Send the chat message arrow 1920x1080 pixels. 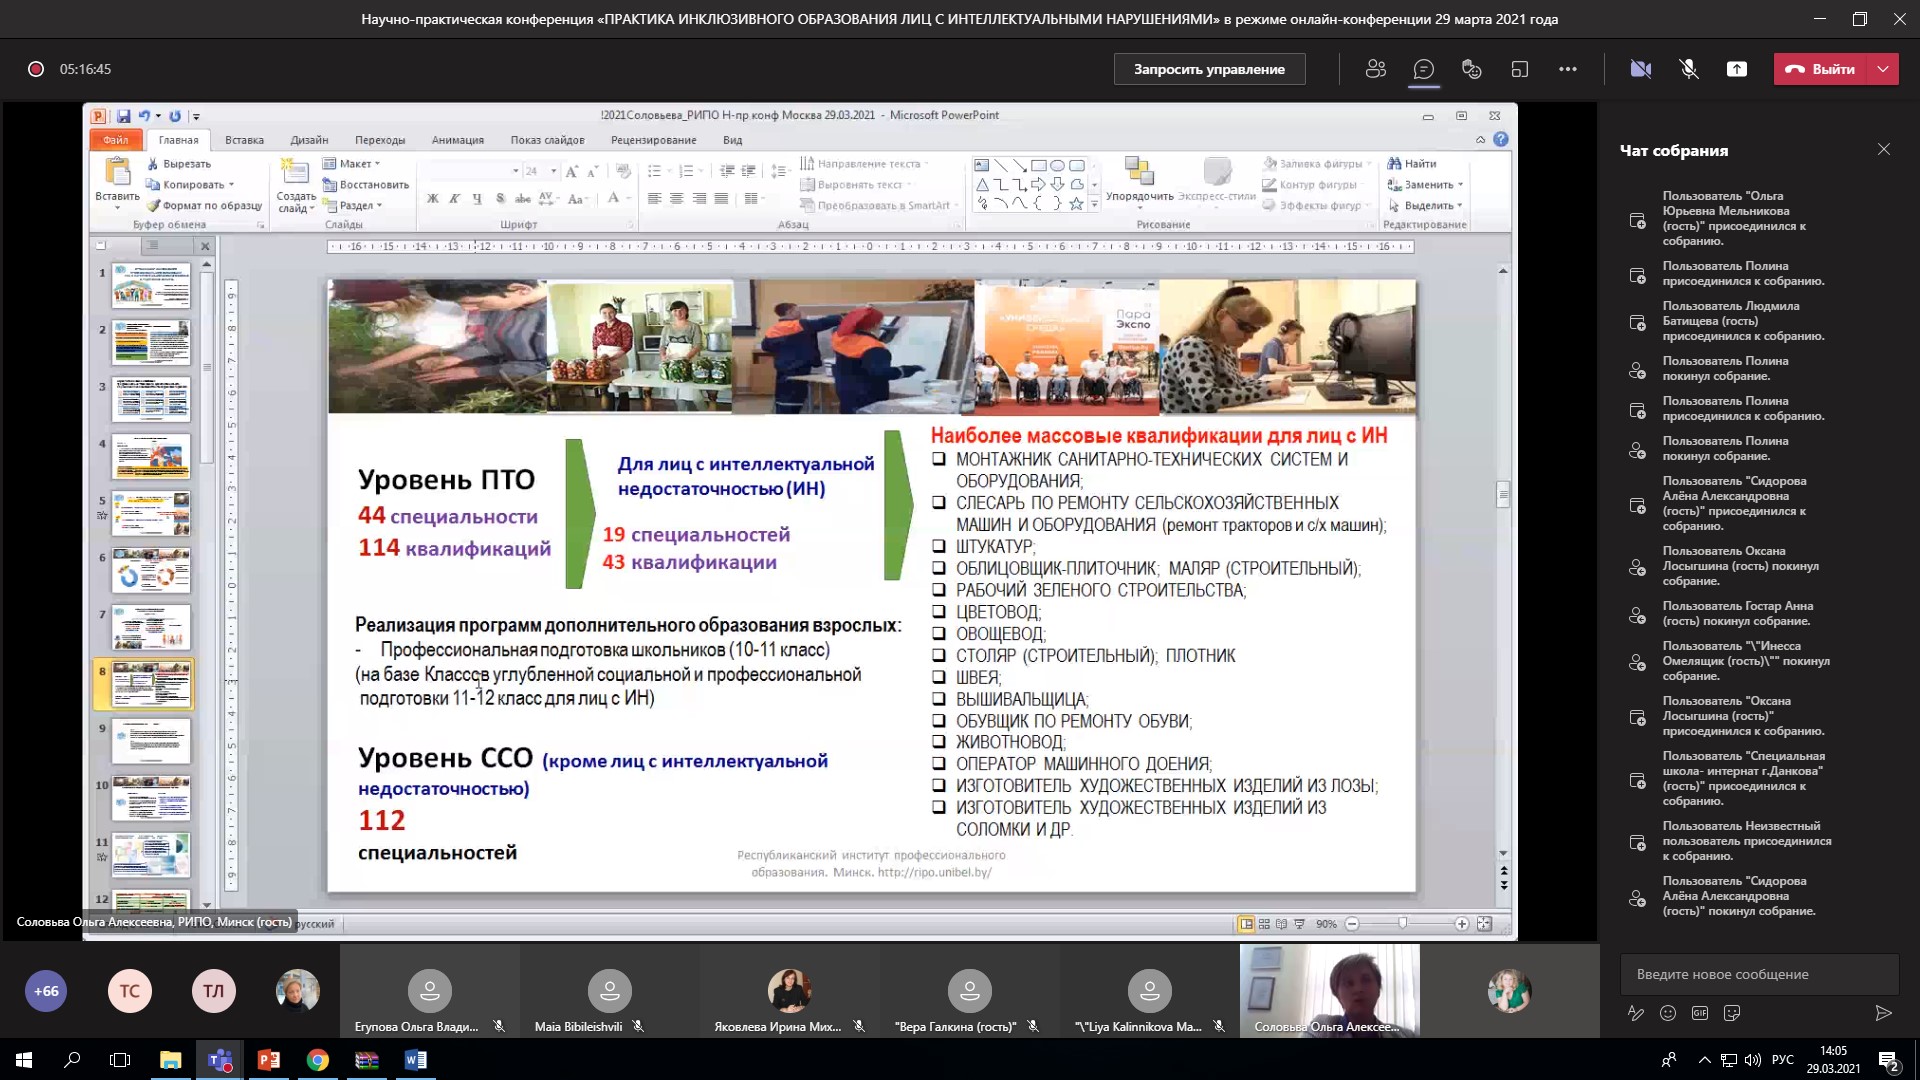click(x=1883, y=1013)
